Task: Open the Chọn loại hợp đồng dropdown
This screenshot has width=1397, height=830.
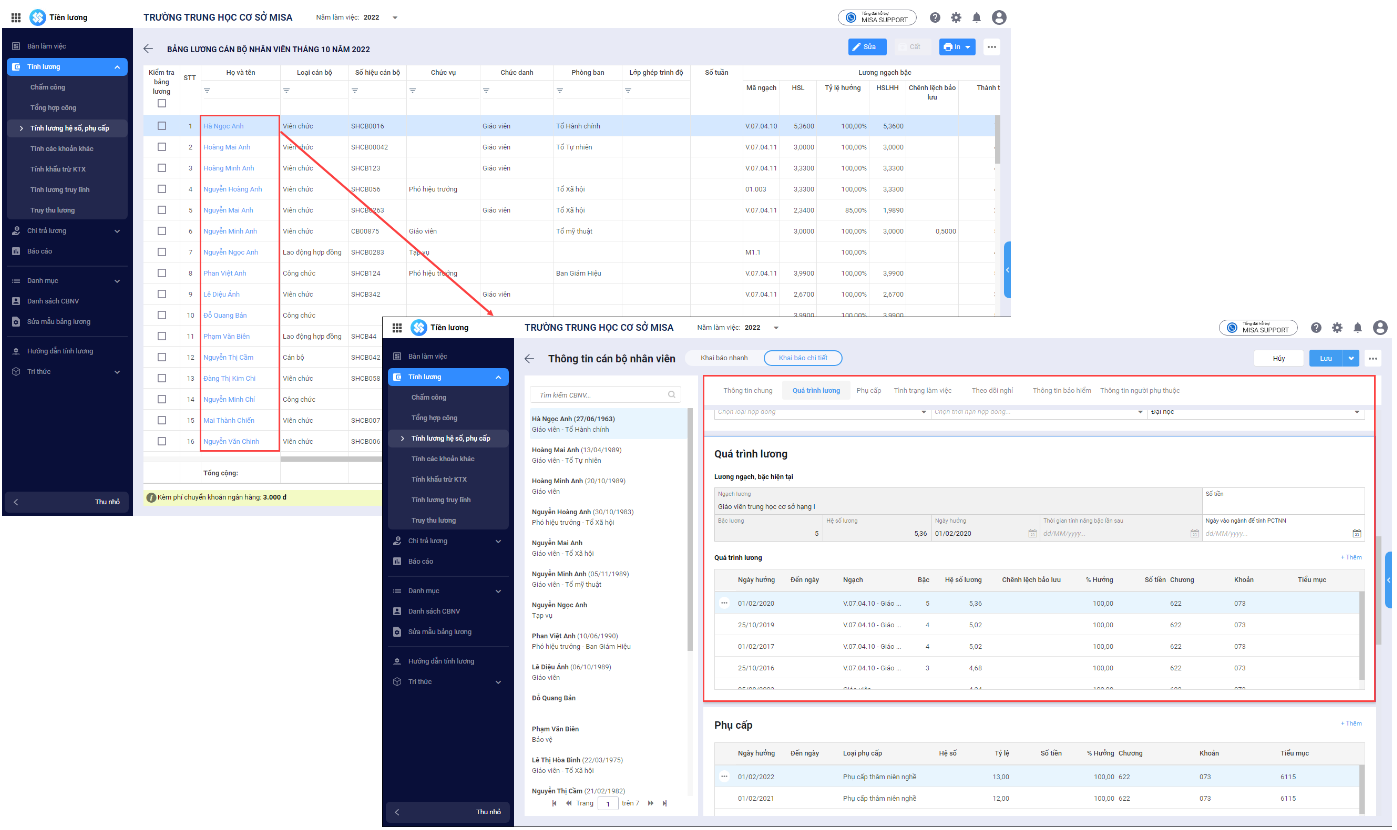Action: (x=820, y=412)
